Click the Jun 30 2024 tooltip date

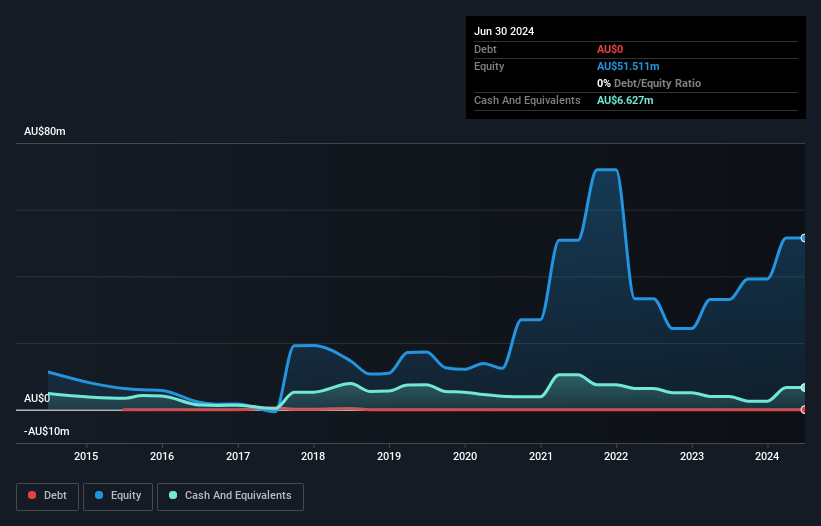tap(504, 31)
